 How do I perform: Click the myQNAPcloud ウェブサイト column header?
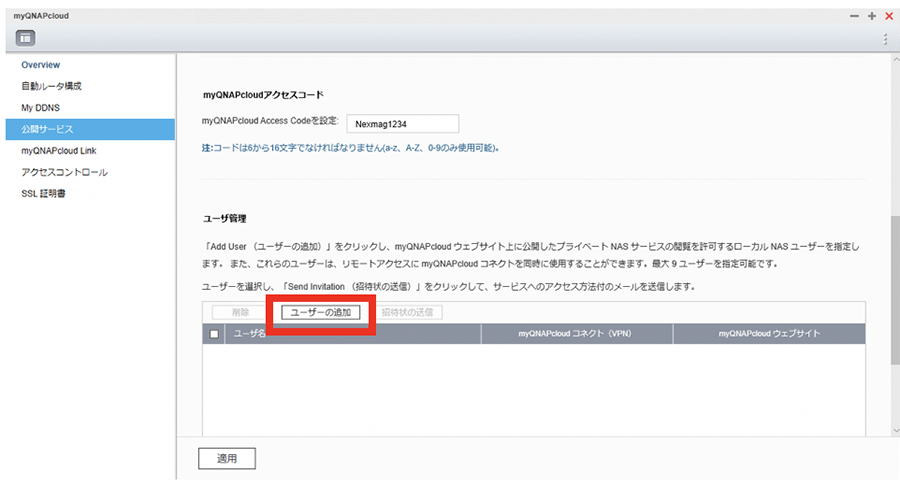(x=769, y=333)
